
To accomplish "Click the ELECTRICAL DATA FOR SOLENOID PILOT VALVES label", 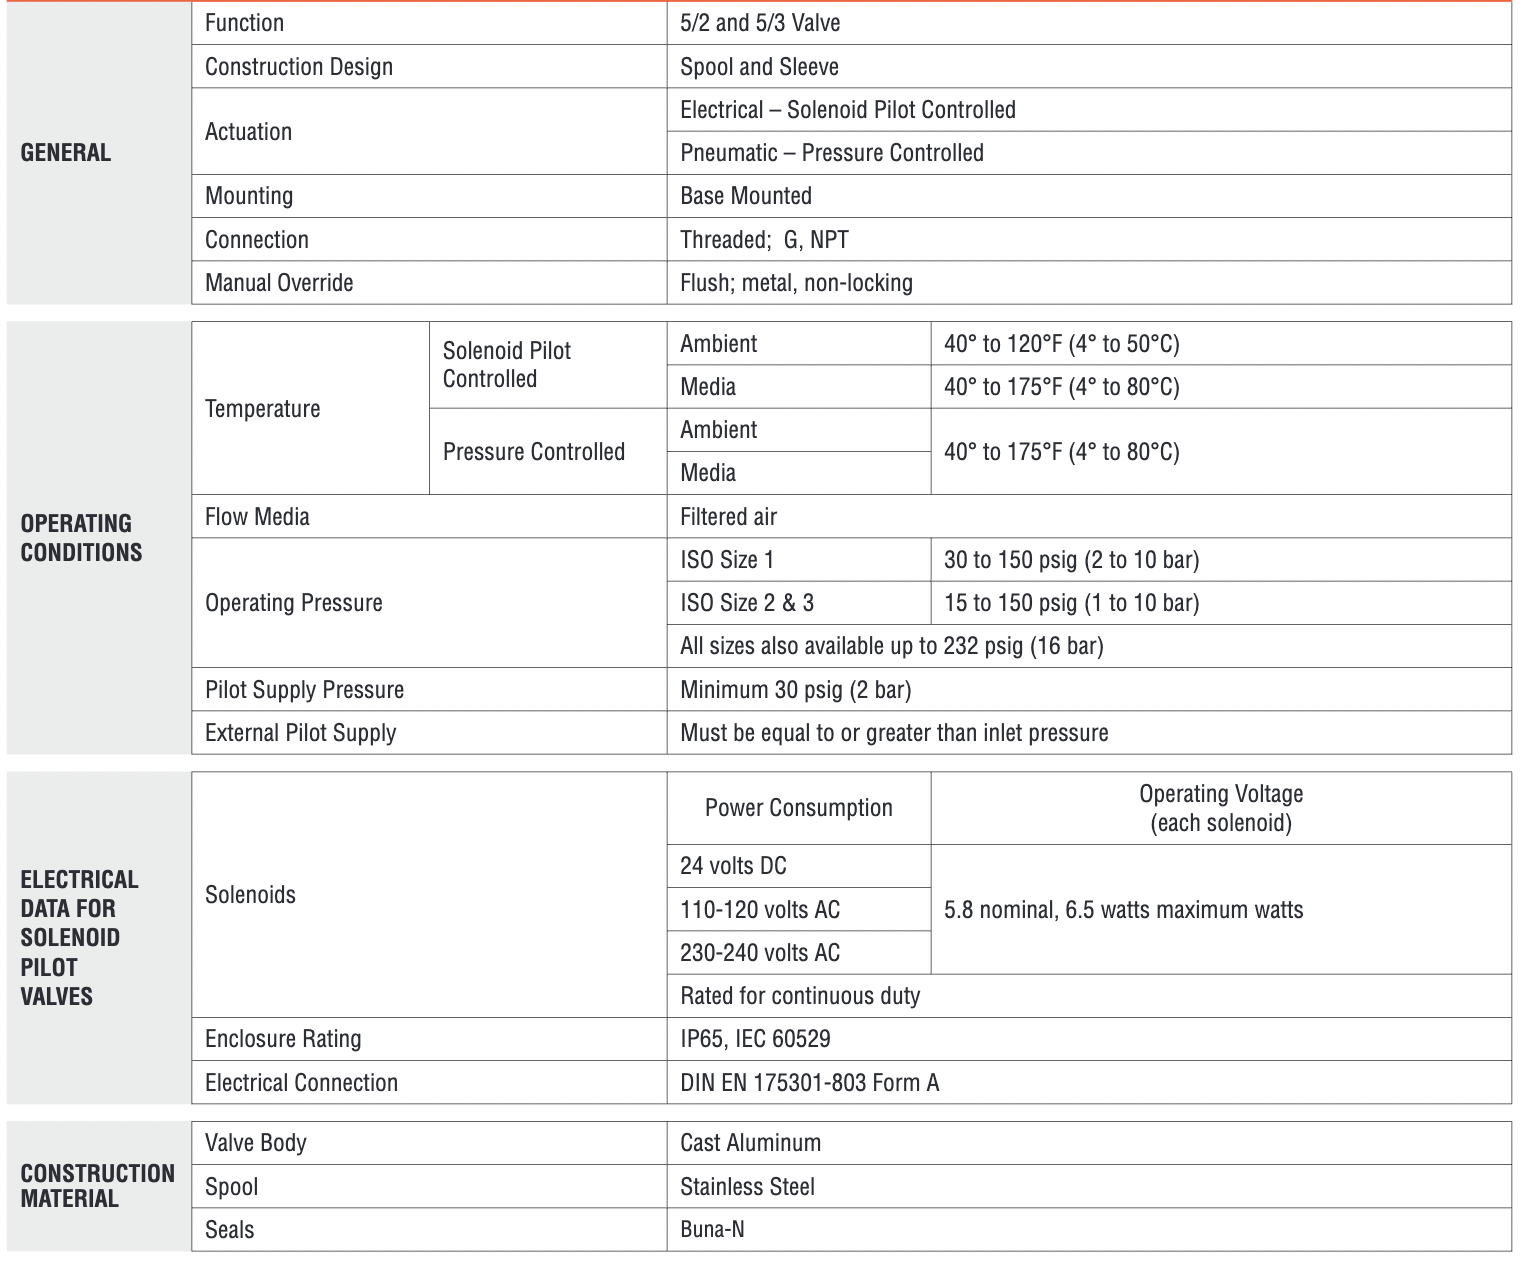I will 79,938.
